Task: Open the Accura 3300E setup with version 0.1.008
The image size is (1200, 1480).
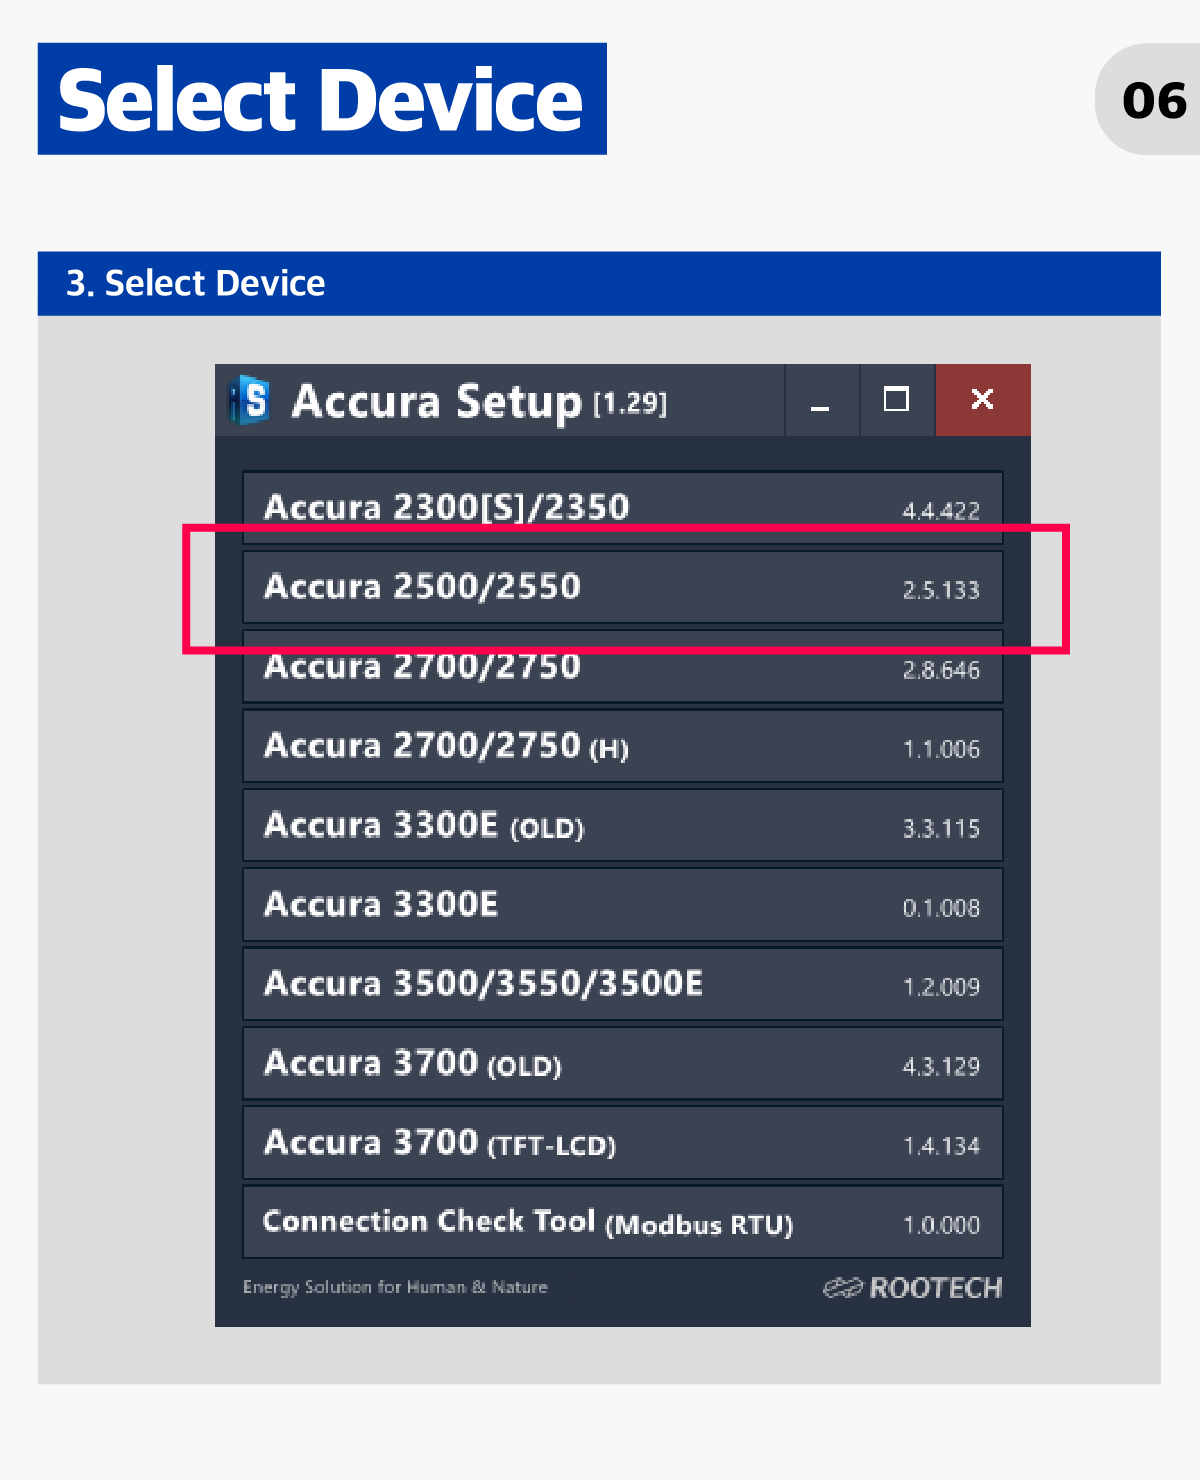Action: click(x=622, y=904)
